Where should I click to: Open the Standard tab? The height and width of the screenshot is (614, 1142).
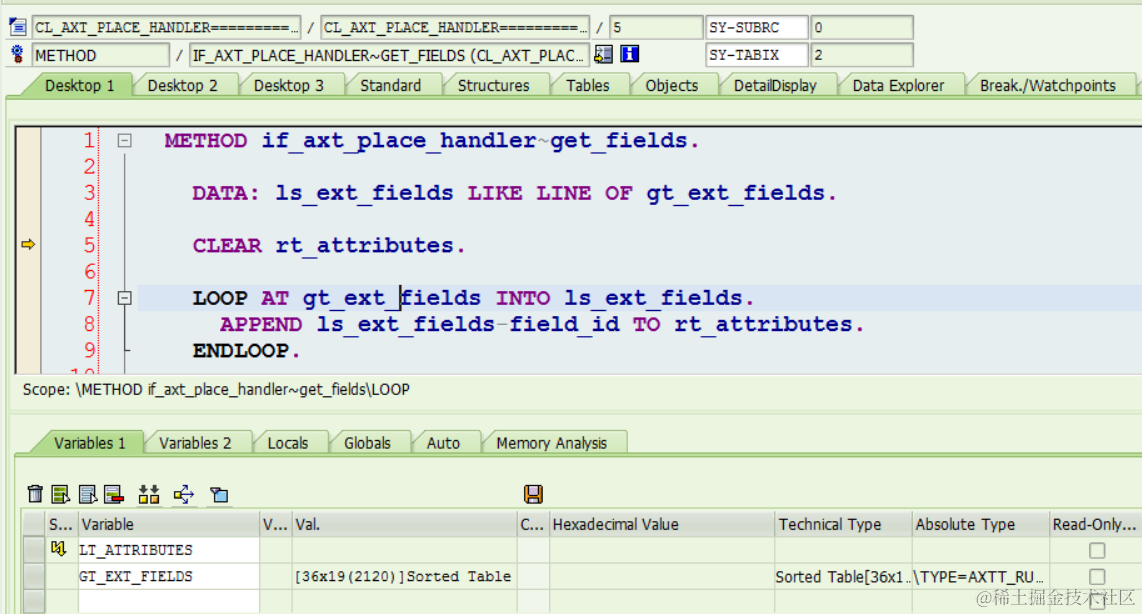390,85
